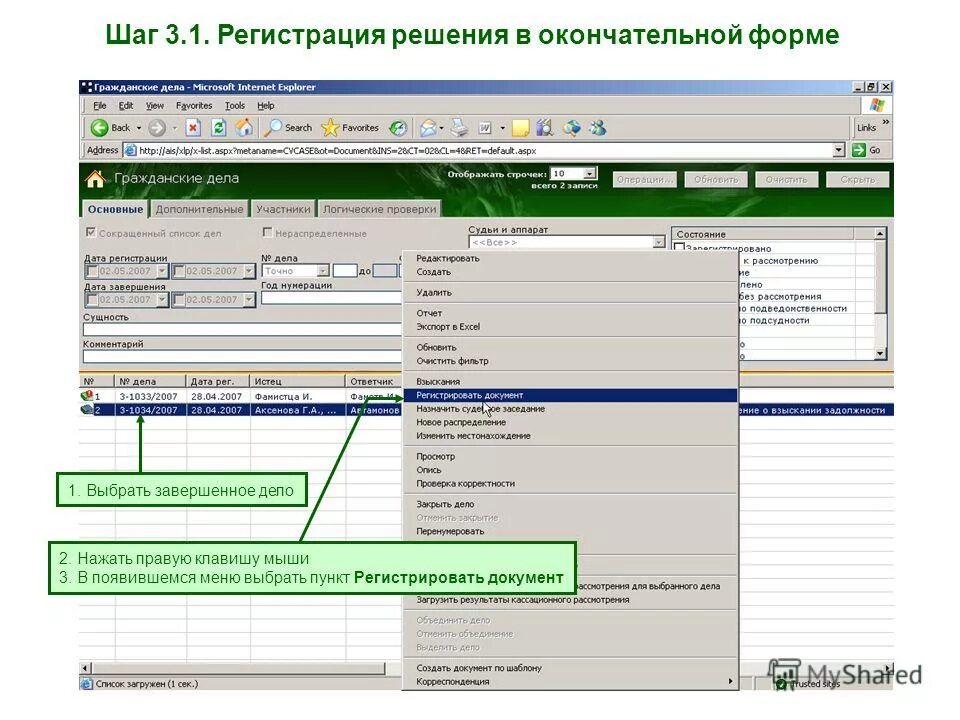Expand the Отображать строчек dropdown
Image resolution: width=960 pixels, height=720 pixels.
click(589, 174)
